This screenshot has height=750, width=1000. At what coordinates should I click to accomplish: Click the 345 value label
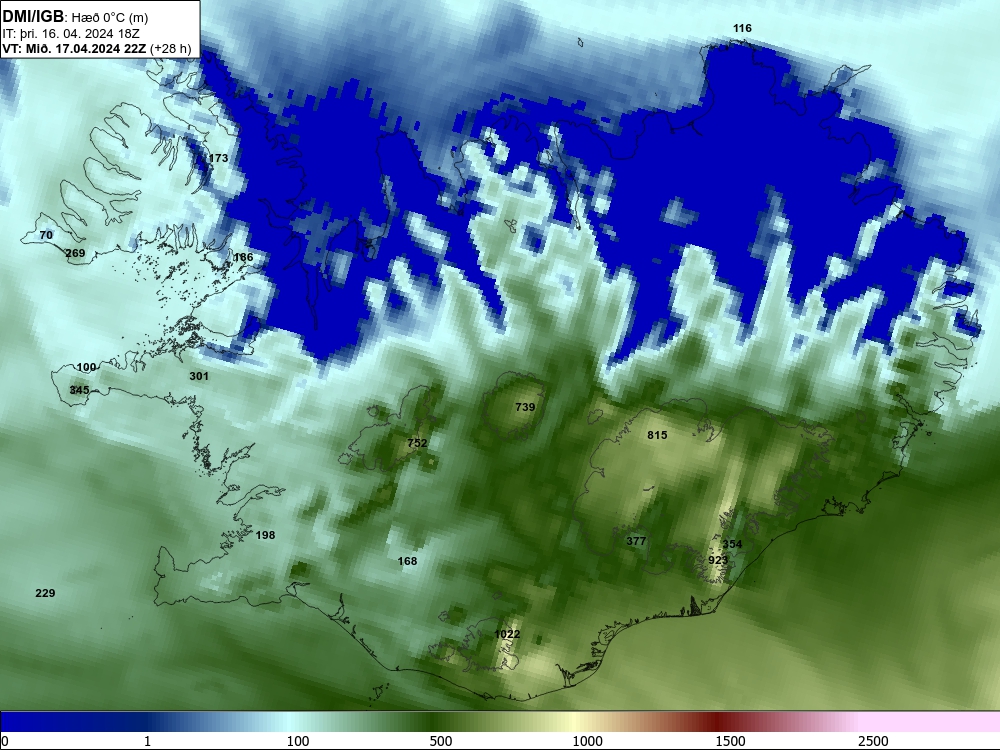(79, 390)
